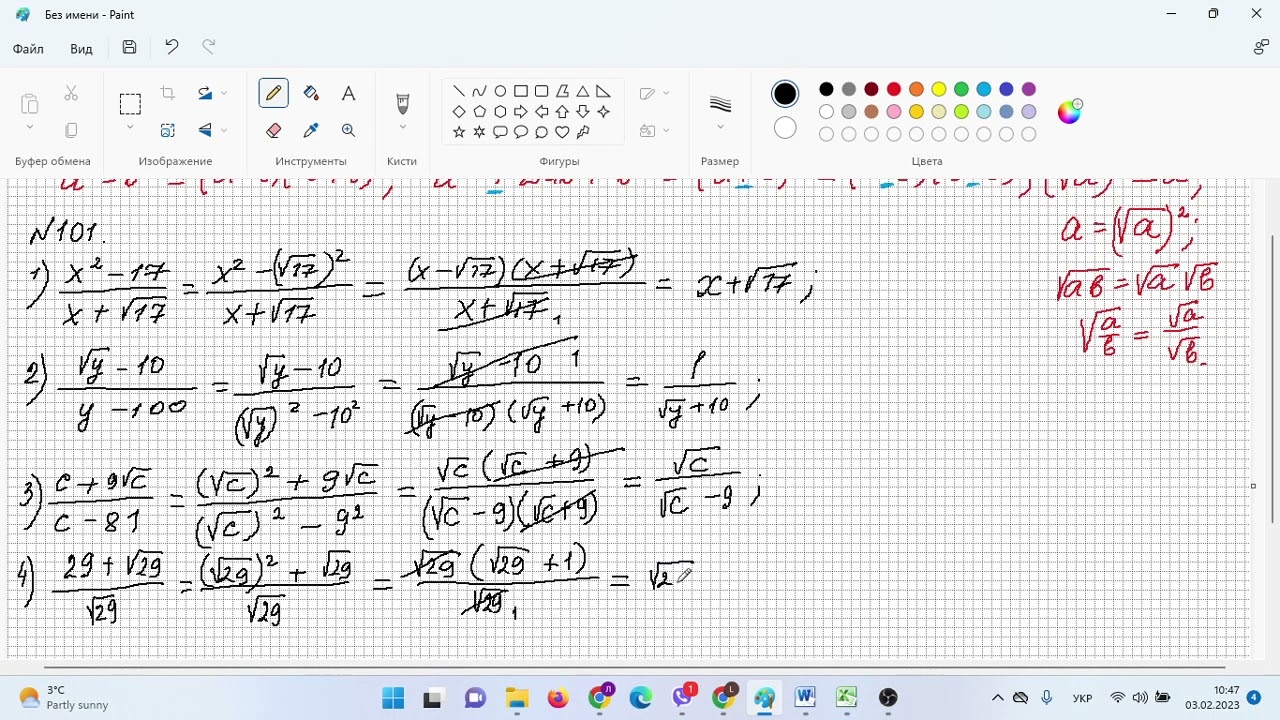Expand the Brushes dropdown arrow

(403, 127)
